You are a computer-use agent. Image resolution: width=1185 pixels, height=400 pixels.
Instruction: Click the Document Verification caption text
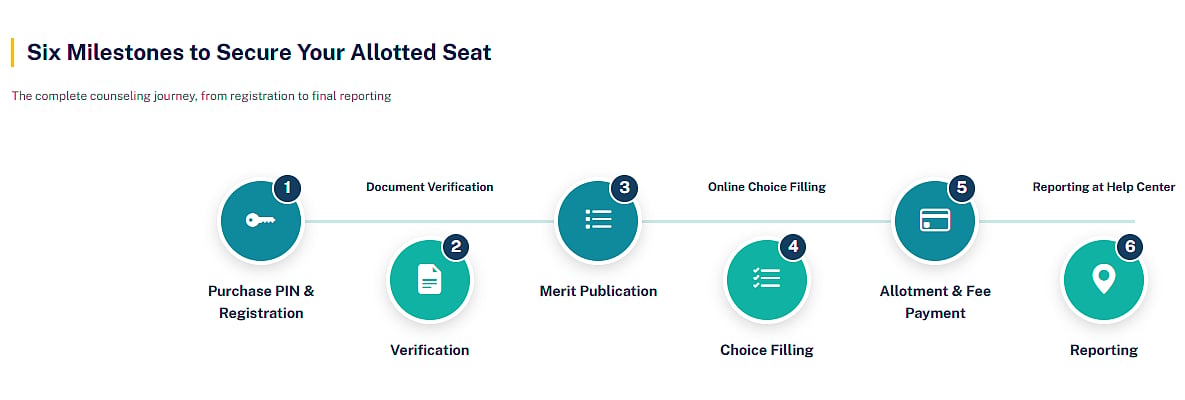429,187
